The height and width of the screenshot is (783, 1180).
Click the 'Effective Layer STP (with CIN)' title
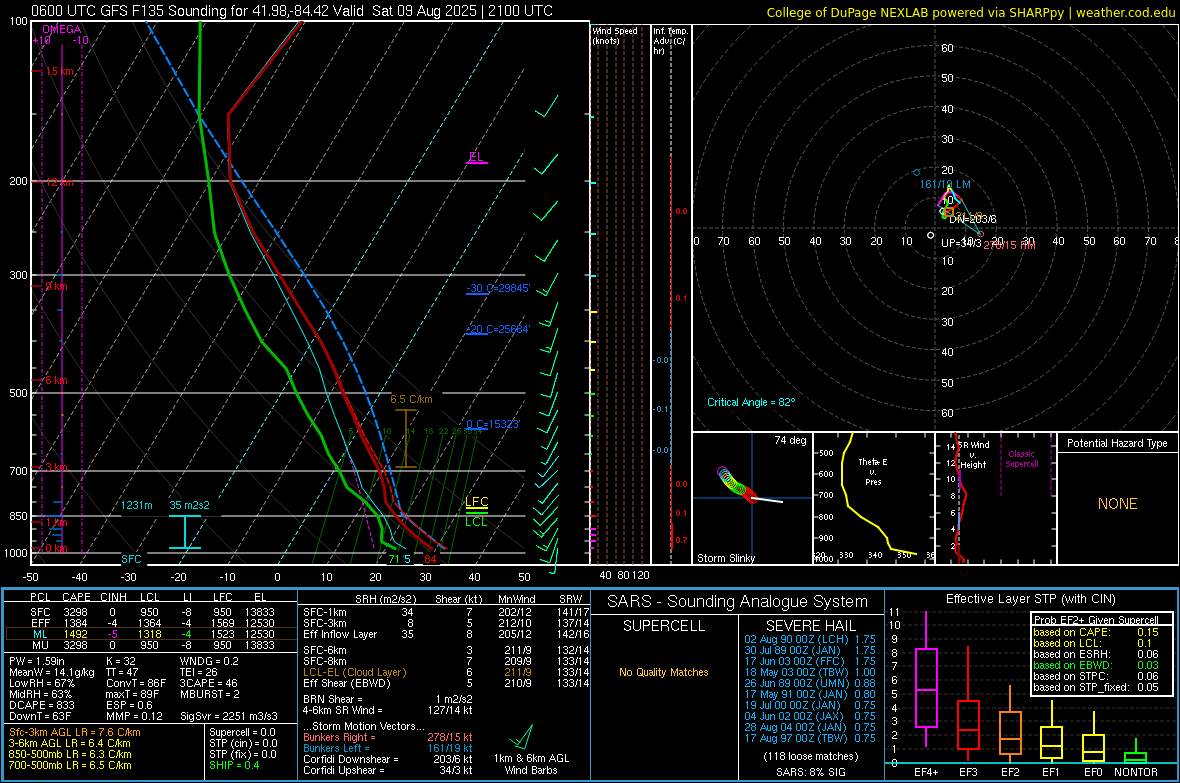(x=1030, y=599)
